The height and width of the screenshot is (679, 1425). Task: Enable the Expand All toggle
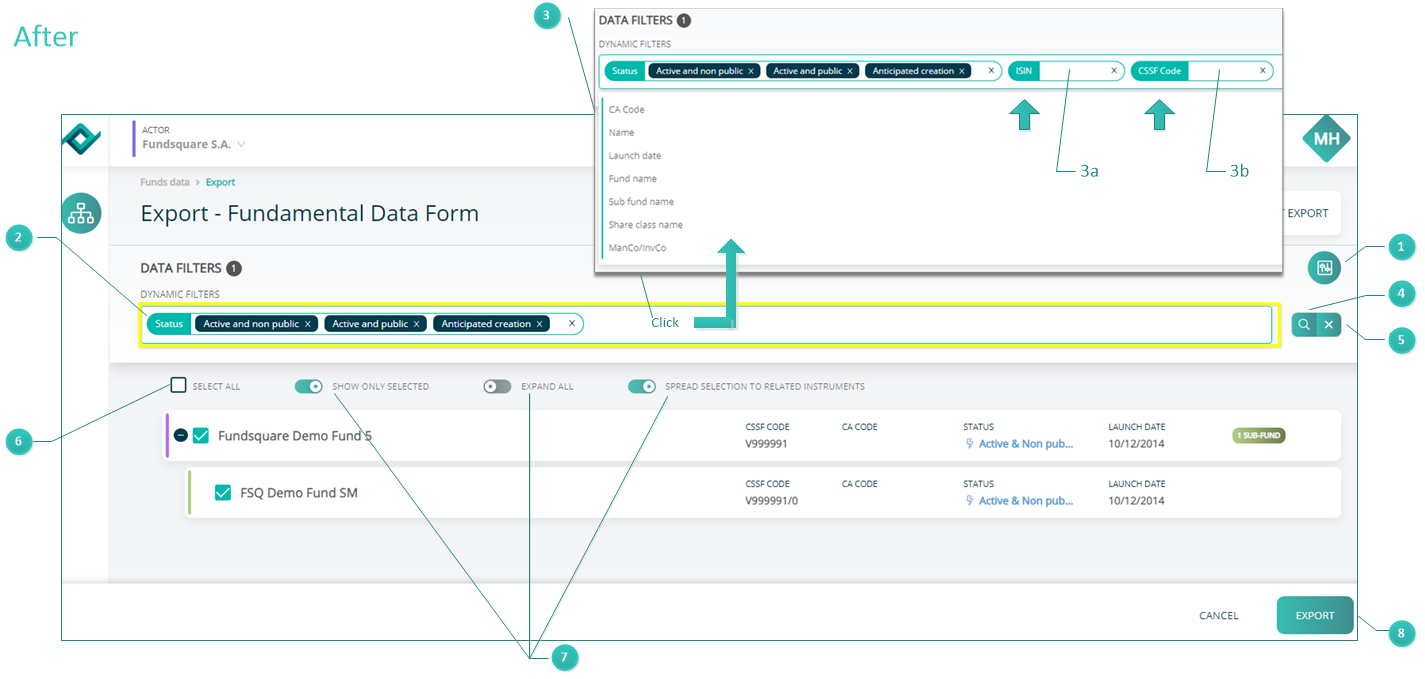click(x=497, y=386)
